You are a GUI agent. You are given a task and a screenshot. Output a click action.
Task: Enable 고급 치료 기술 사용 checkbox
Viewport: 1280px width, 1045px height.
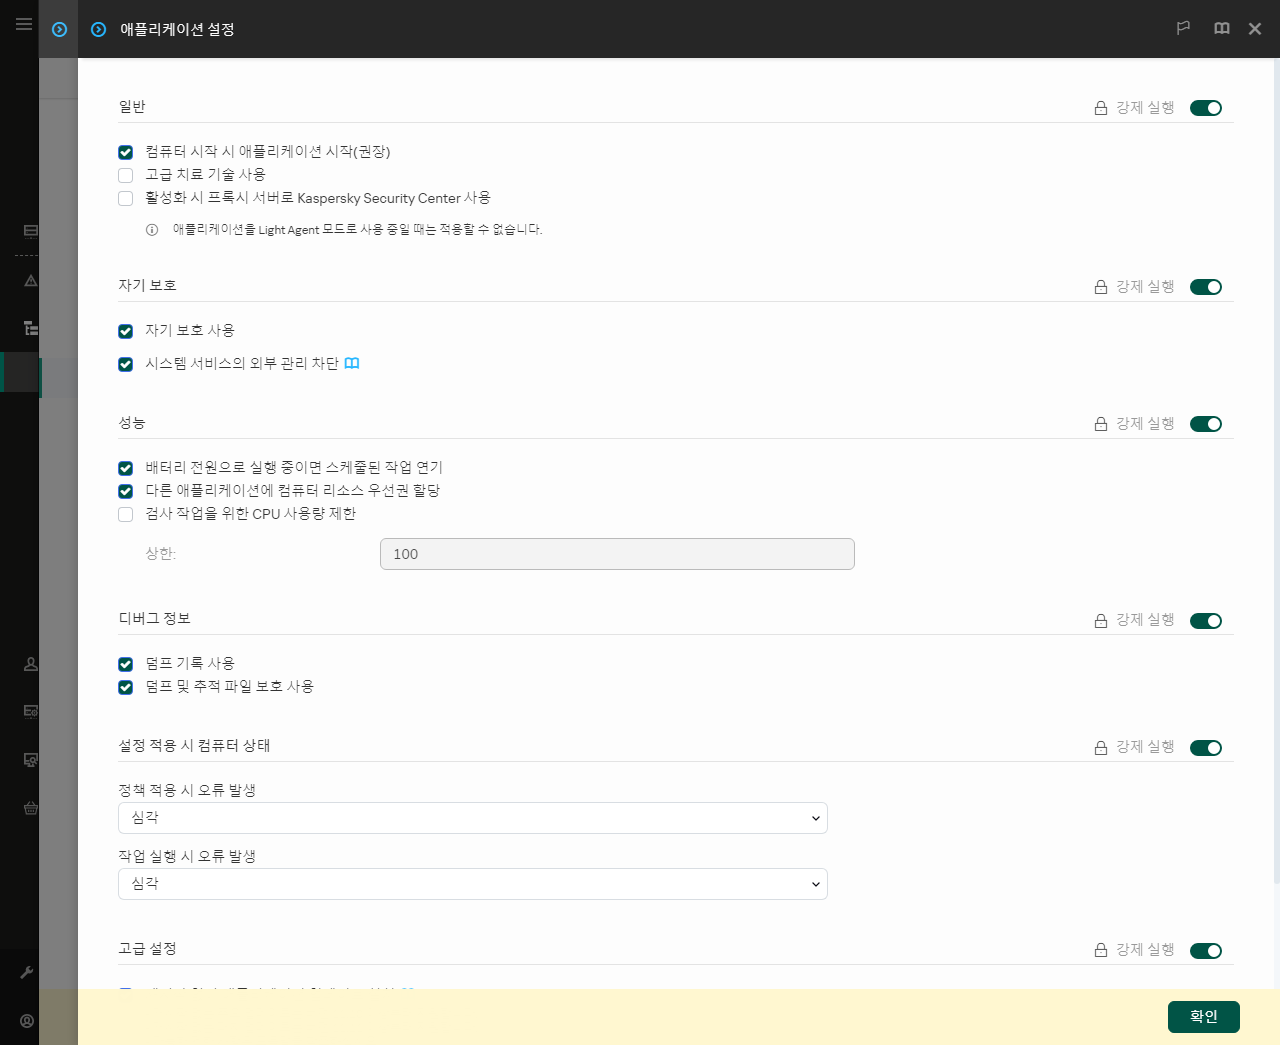tap(126, 176)
